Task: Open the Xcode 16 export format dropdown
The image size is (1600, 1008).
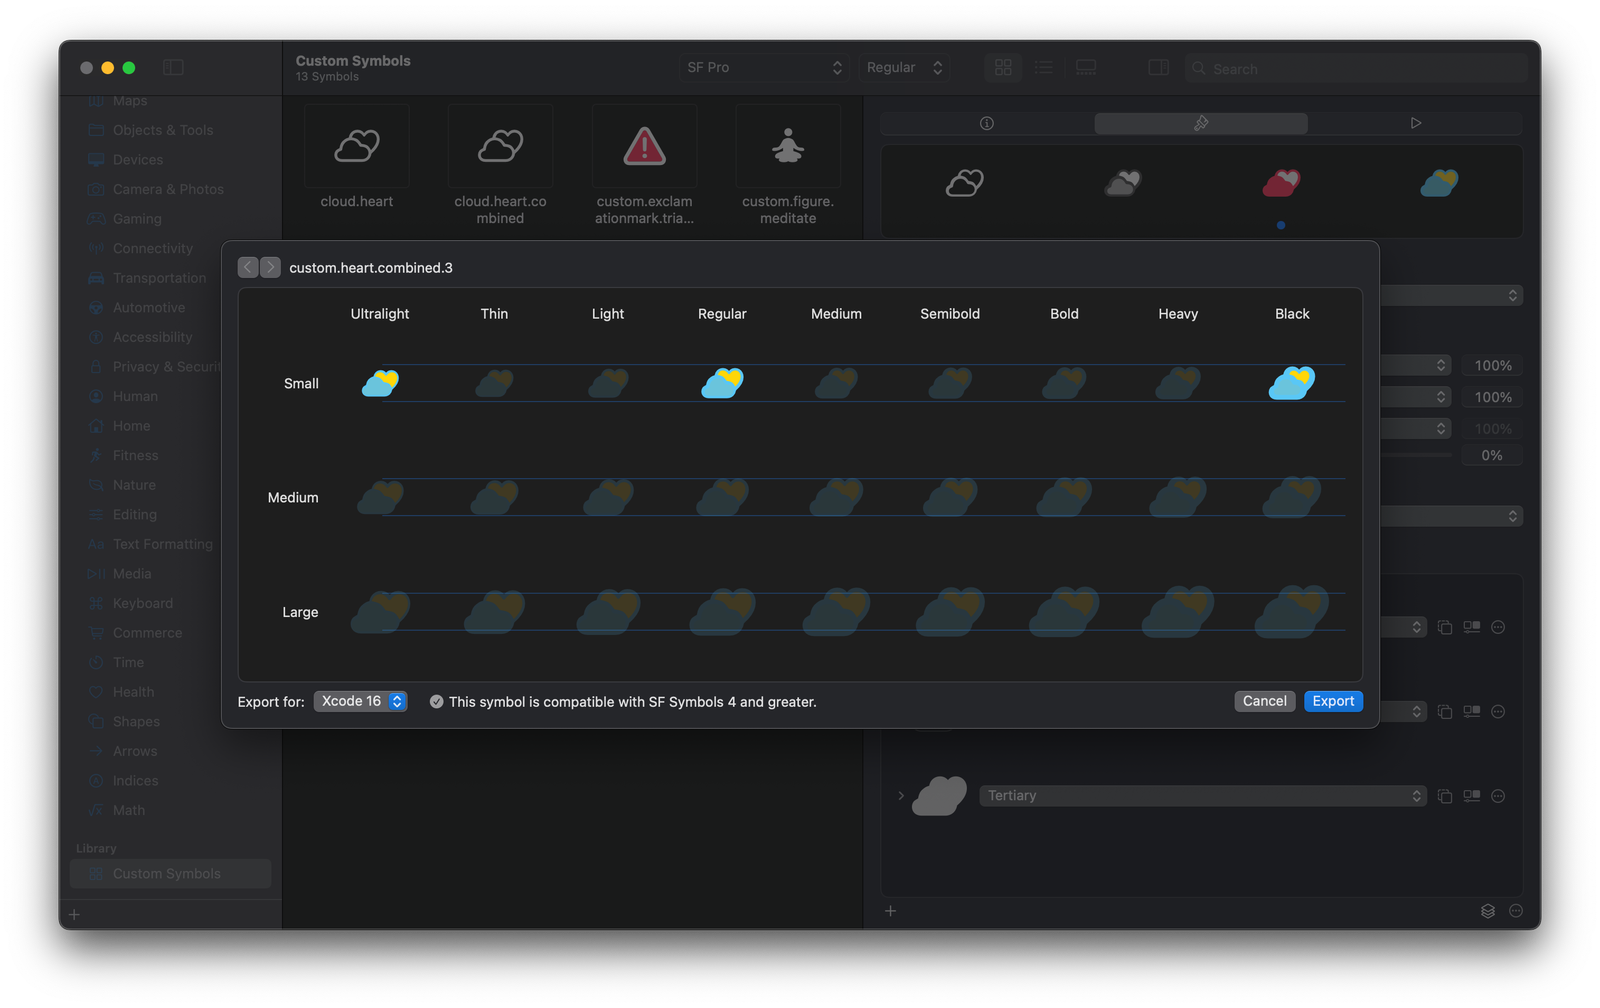Action: click(360, 701)
